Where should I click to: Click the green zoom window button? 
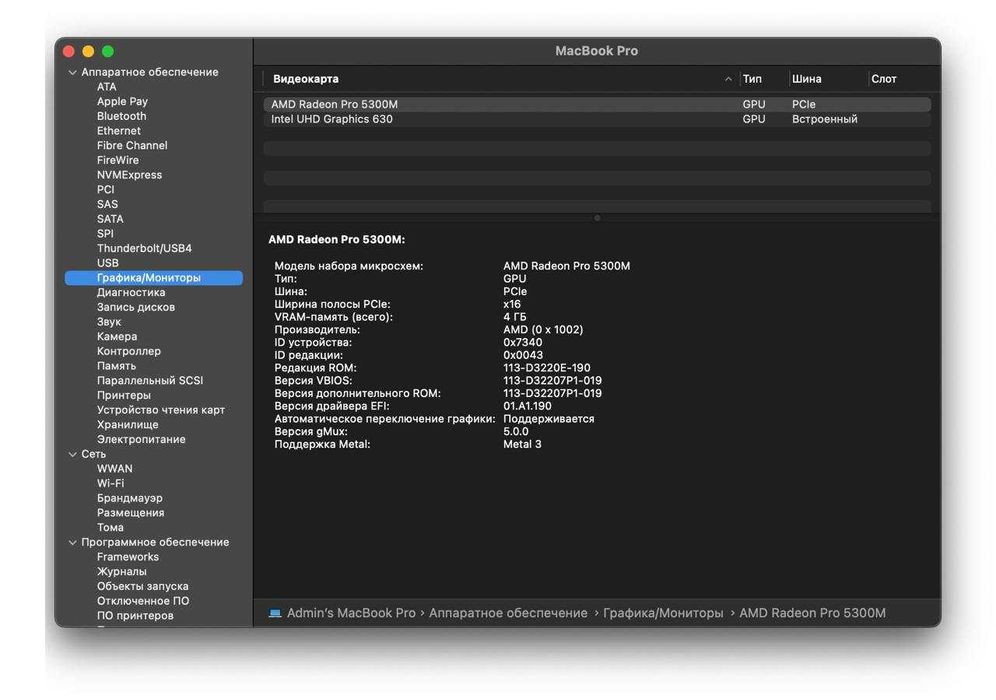(x=108, y=51)
